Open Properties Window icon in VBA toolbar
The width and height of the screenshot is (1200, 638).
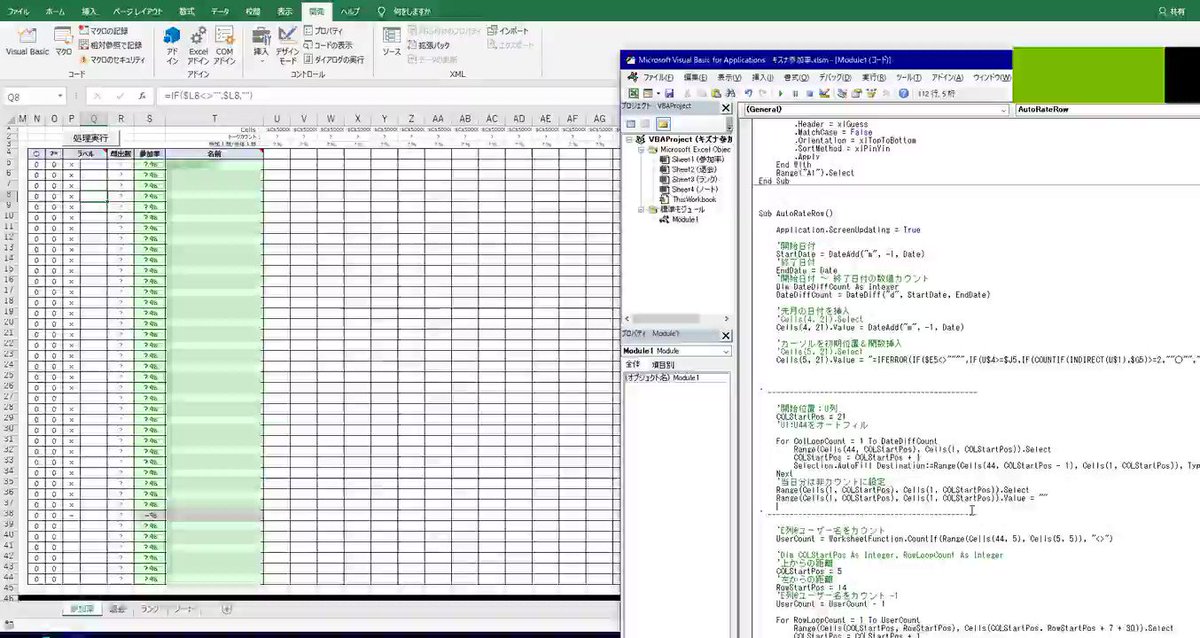click(856, 93)
